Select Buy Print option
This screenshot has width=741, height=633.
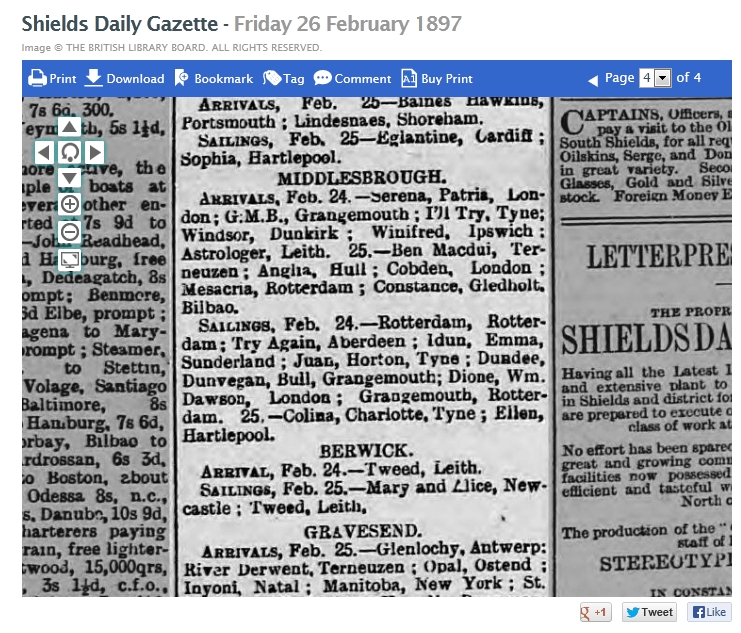436,78
